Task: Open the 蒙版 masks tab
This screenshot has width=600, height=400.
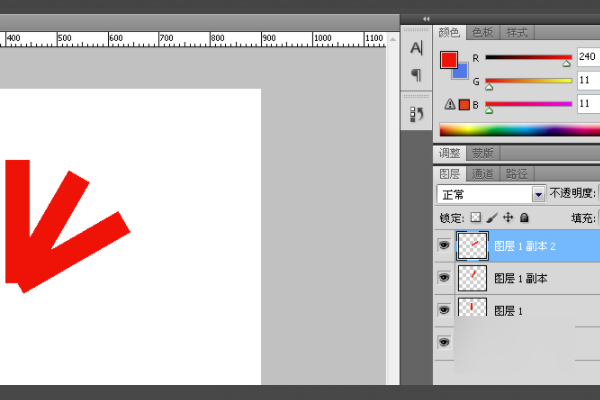Action: pos(484,153)
